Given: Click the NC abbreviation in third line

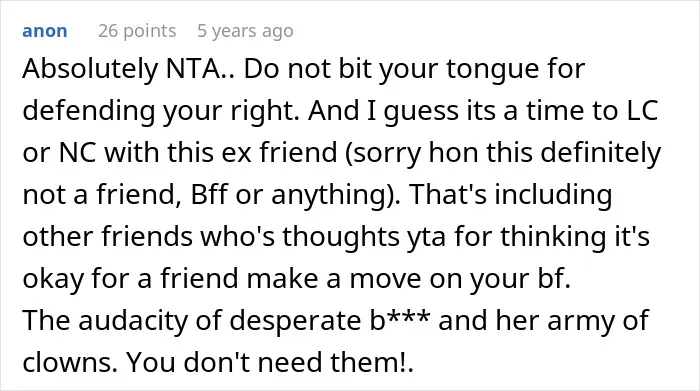Looking at the screenshot, I should 77,153.
